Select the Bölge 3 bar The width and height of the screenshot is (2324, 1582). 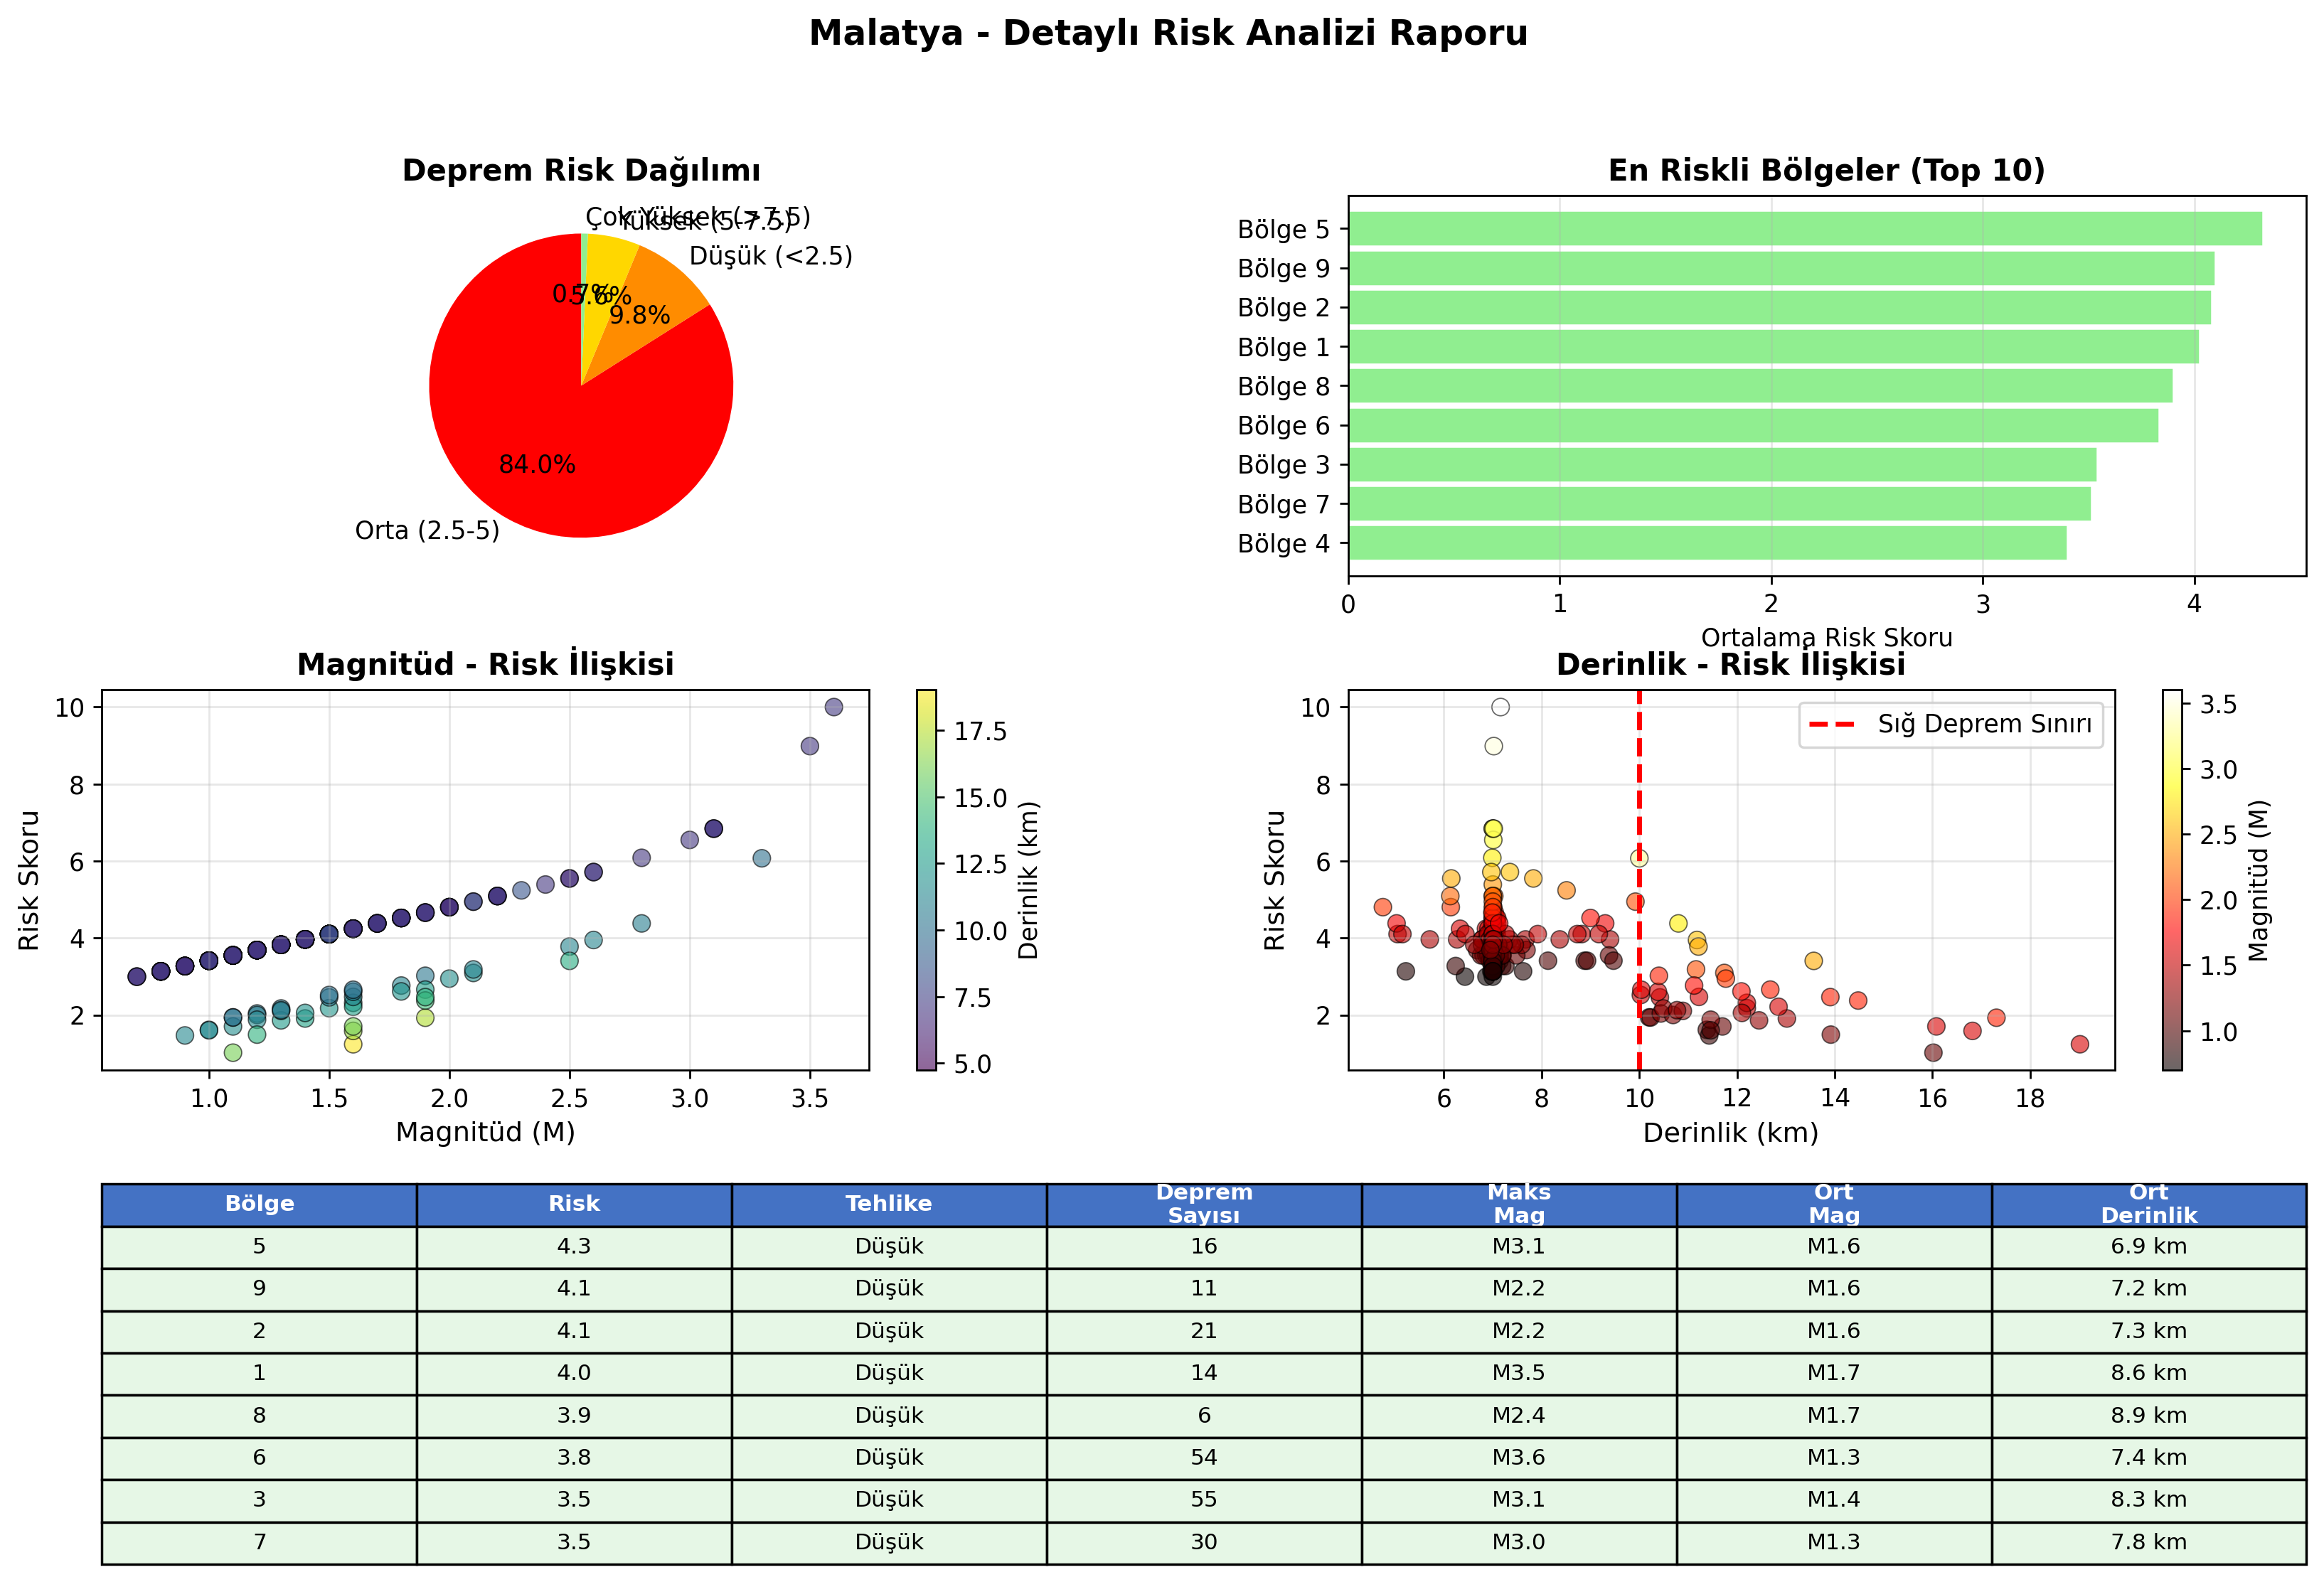(1723, 465)
